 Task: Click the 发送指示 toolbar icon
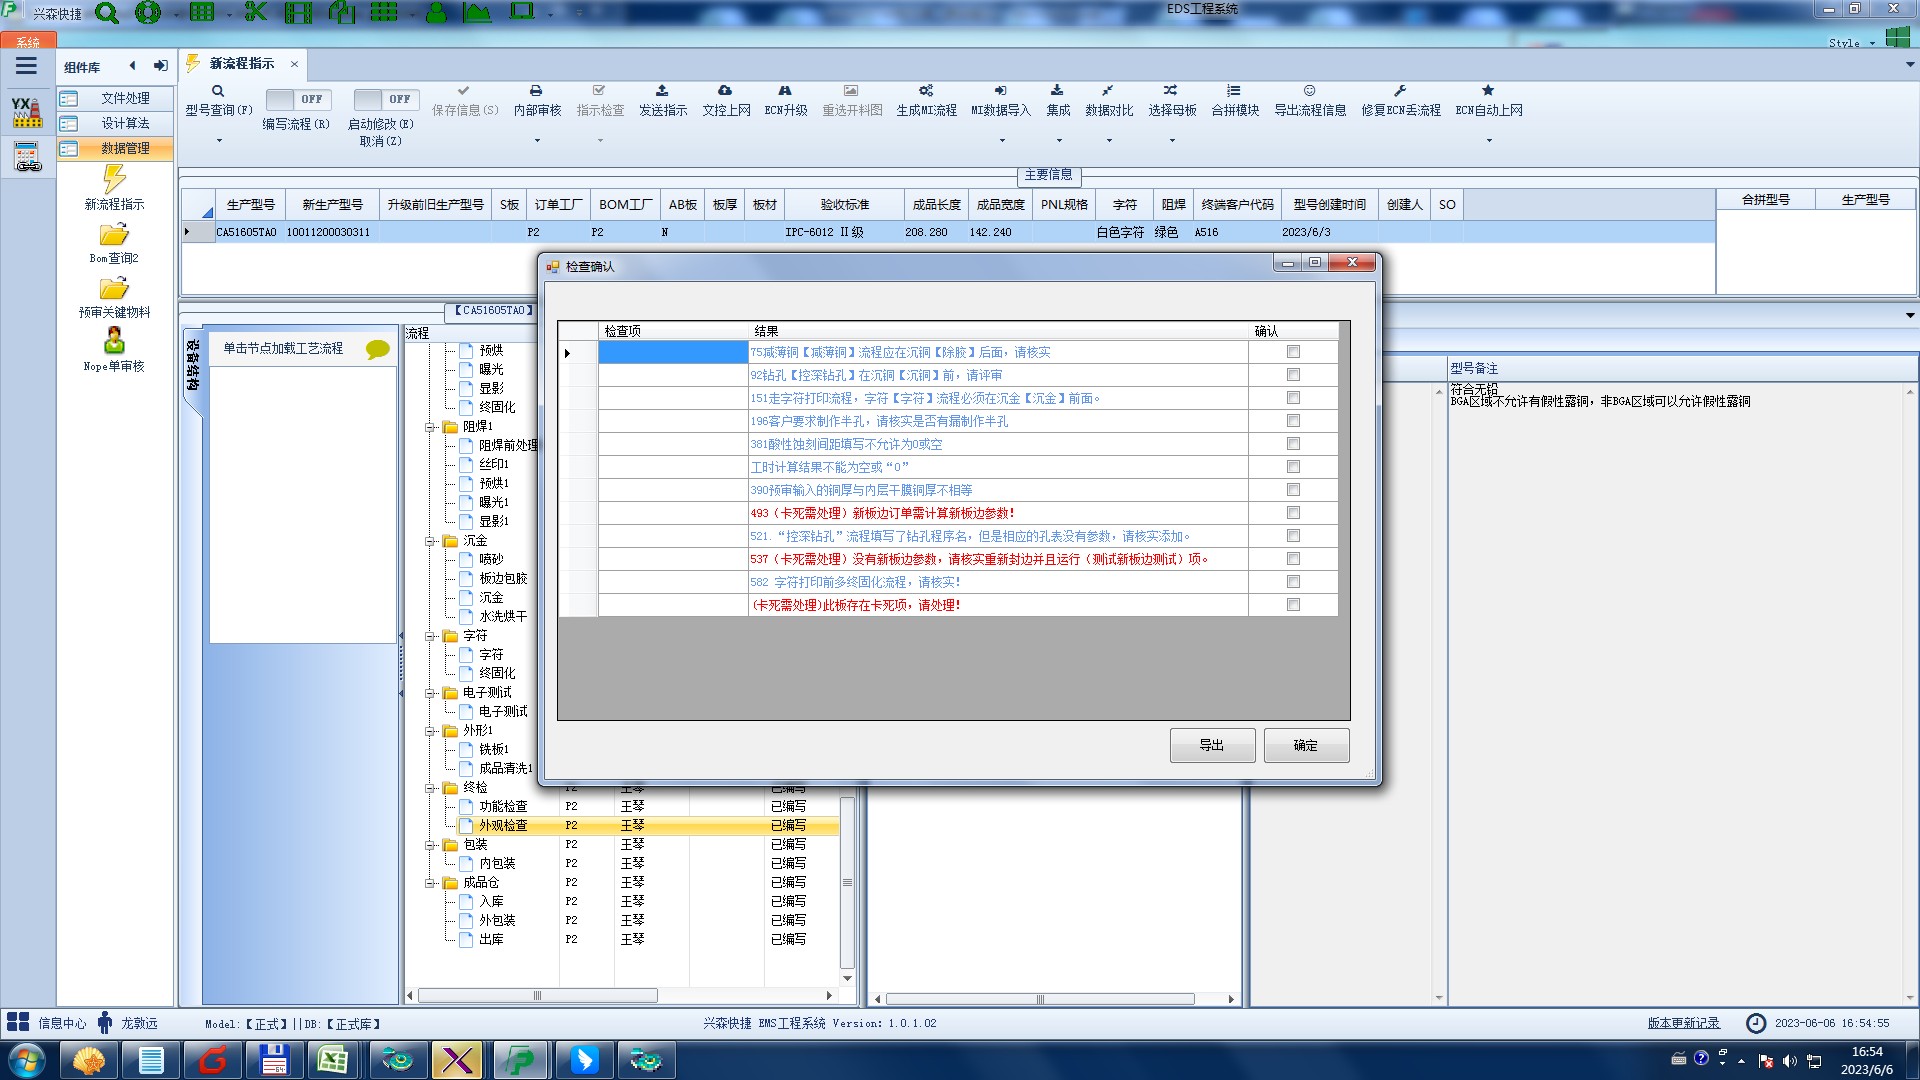[662, 91]
